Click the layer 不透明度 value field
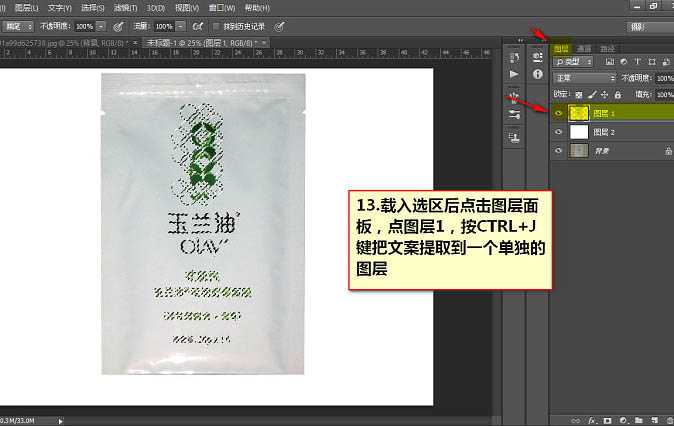This screenshot has height=426, width=674. point(665,77)
